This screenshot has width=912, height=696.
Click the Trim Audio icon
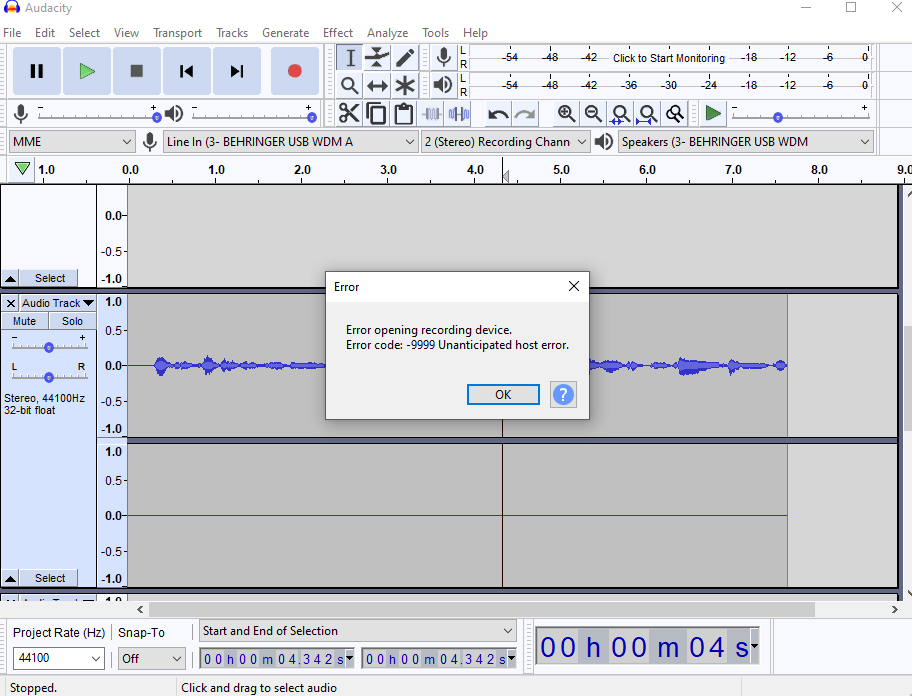[x=431, y=113]
